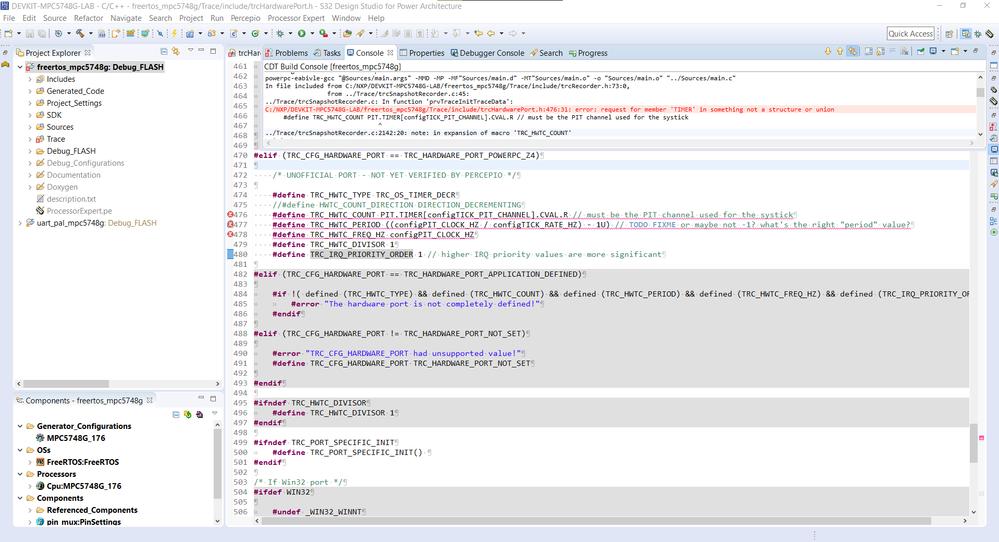The width and height of the screenshot is (999, 542).
Task: Expand the uart_pal_mpc5748g project node
Action: pos(20,223)
